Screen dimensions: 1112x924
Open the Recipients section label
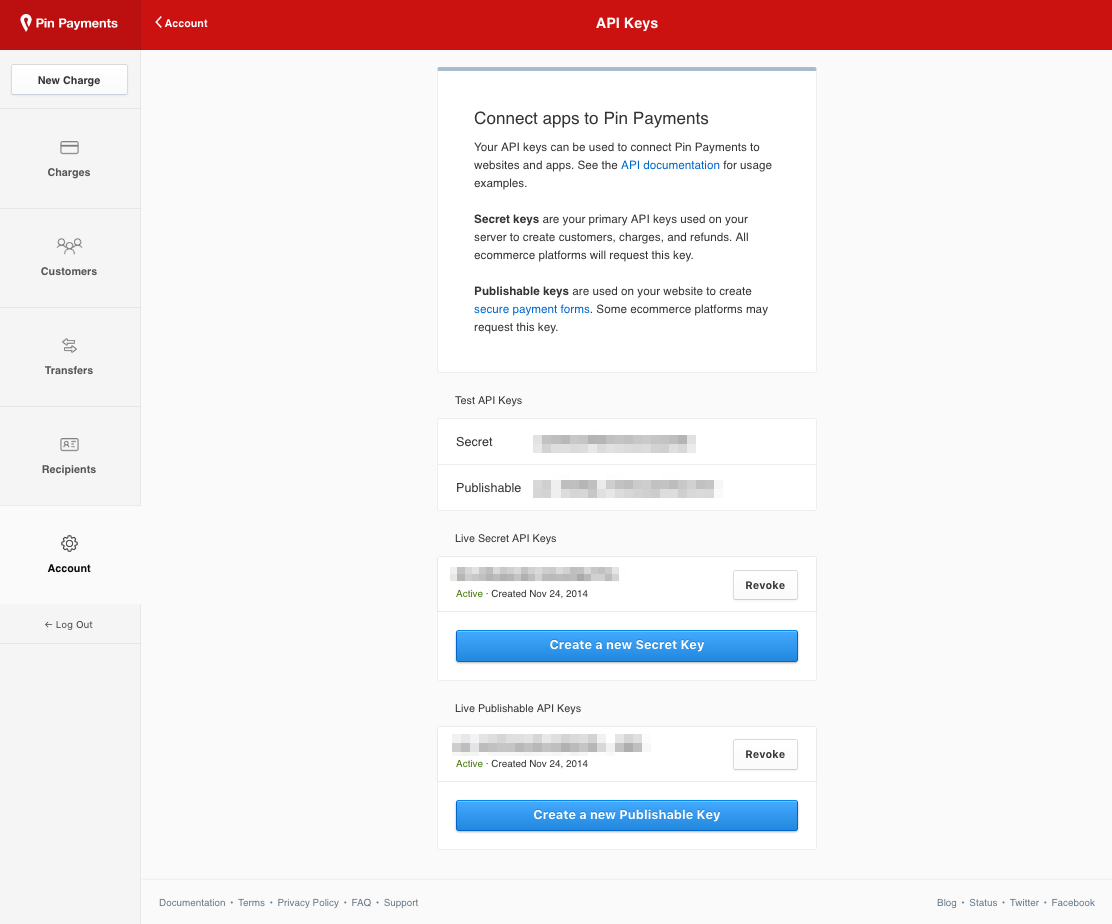(x=69, y=469)
